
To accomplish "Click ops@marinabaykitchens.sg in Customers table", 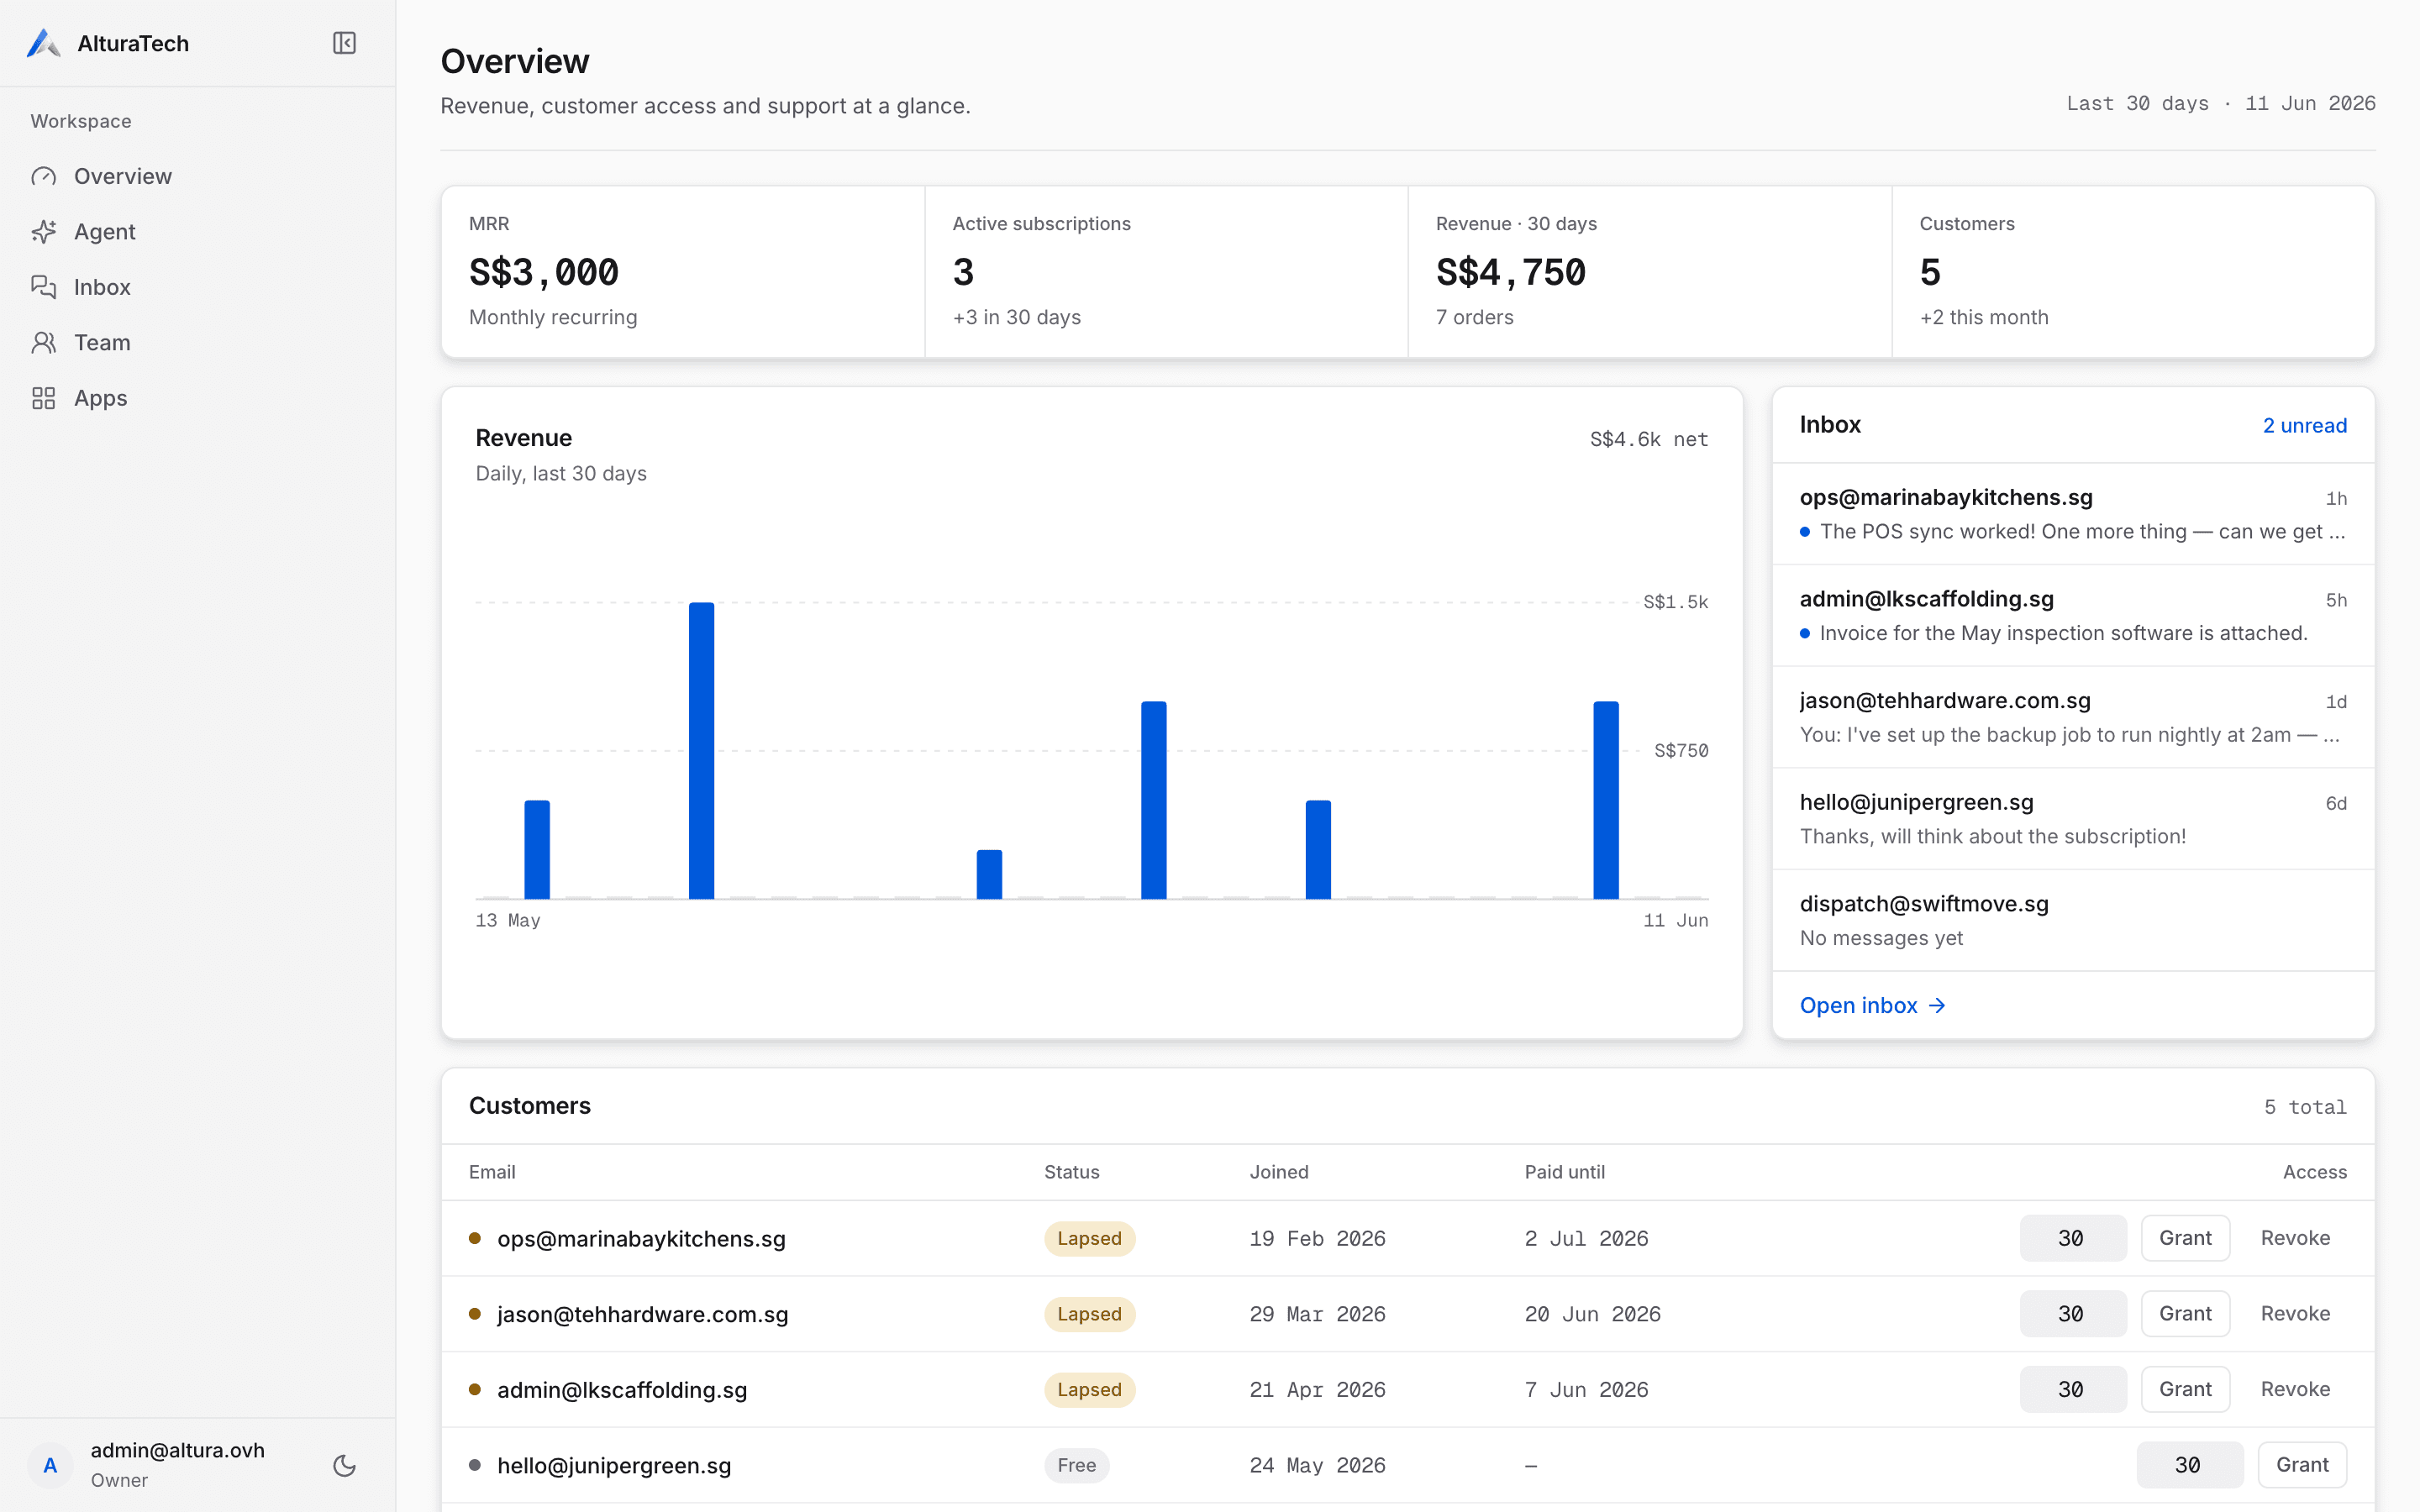I will point(641,1239).
